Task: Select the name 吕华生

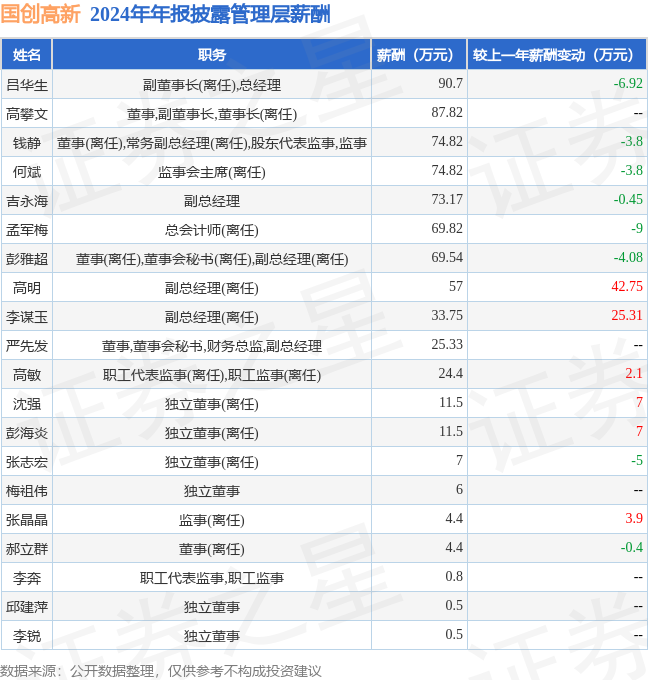Action: [26, 85]
